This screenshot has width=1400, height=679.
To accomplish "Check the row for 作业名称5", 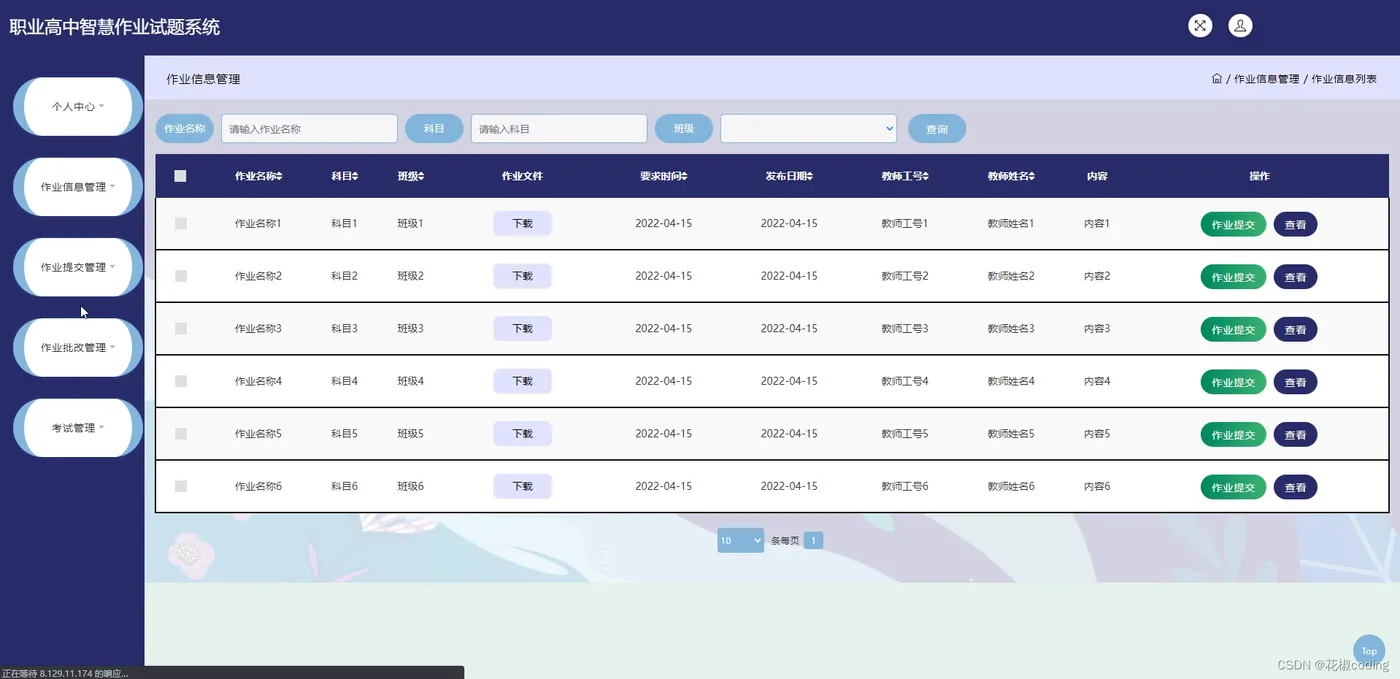I will click(x=181, y=434).
